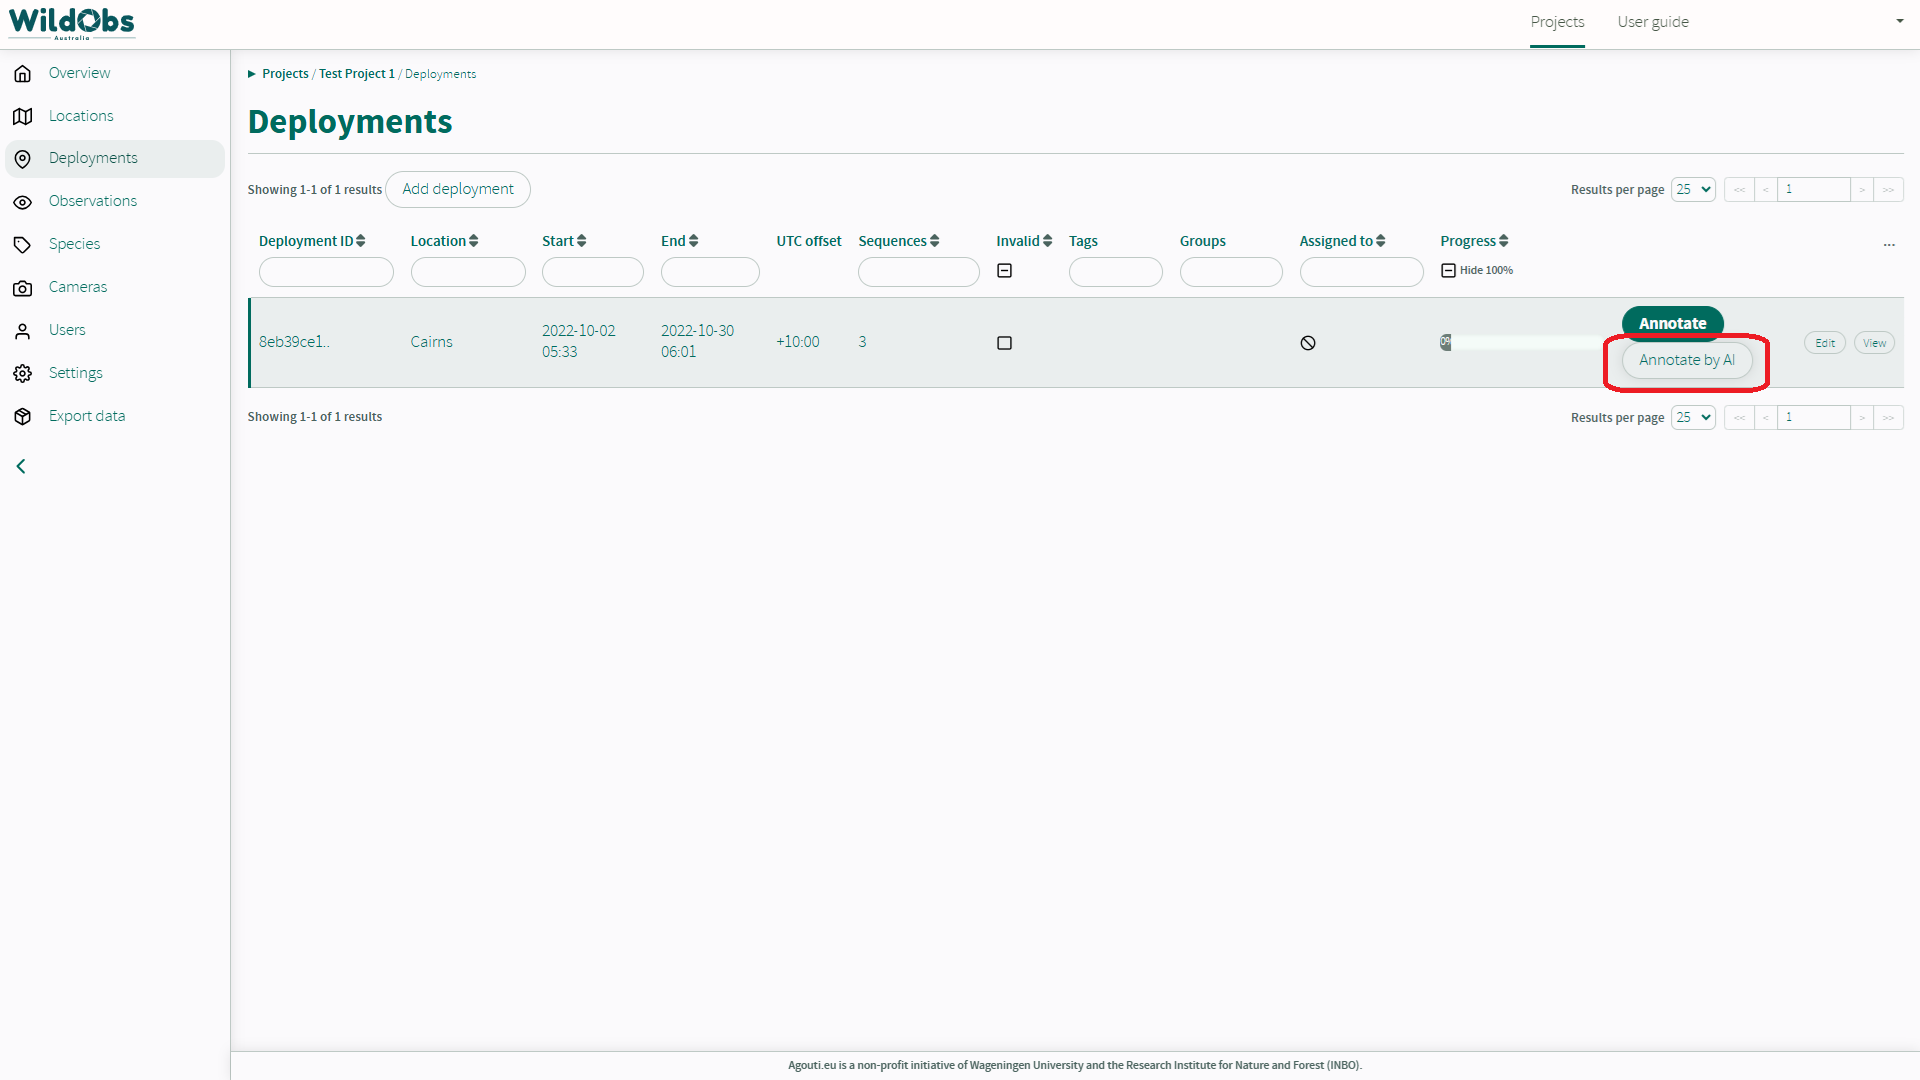Switch to the Projects tab in the top bar
This screenshot has width=1920, height=1080.
coord(1557,22)
